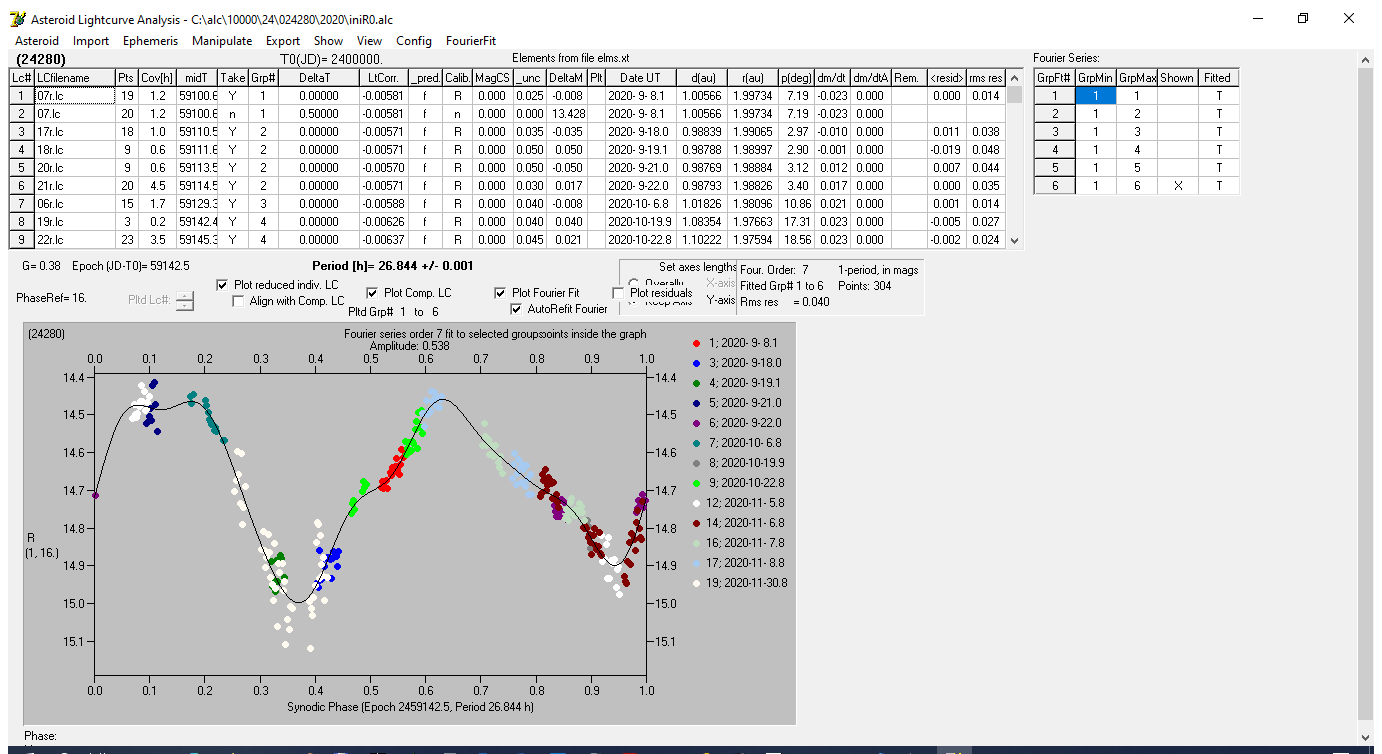Select the 20r.lc filename cell
1382x754 pixels.
point(73,168)
